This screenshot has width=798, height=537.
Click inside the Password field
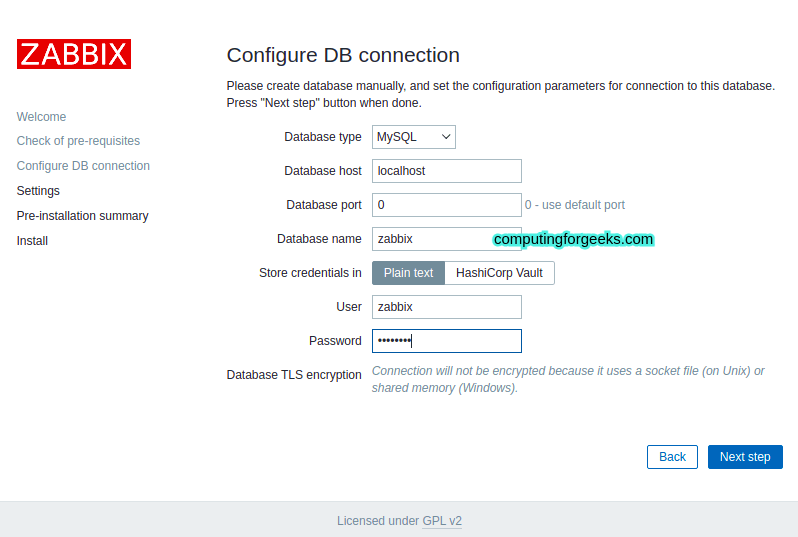pyautogui.click(x=447, y=341)
